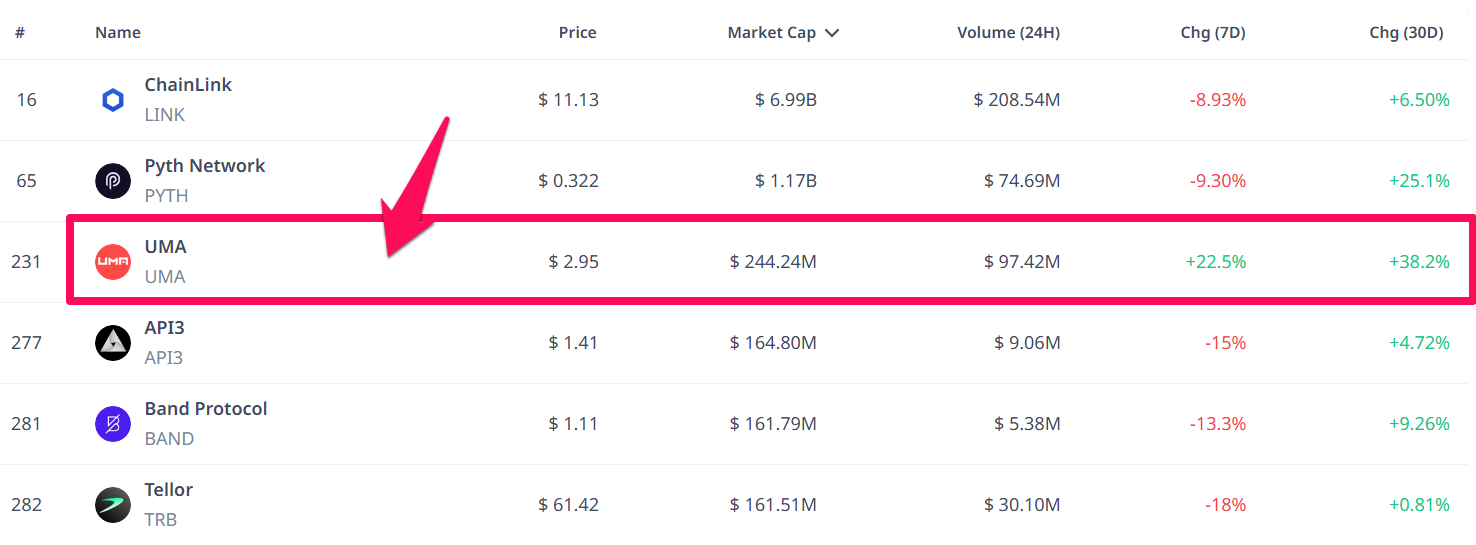Toggle Market Cap sort arrow
Image resolution: width=1476 pixels, height=545 pixels.
[x=832, y=33]
